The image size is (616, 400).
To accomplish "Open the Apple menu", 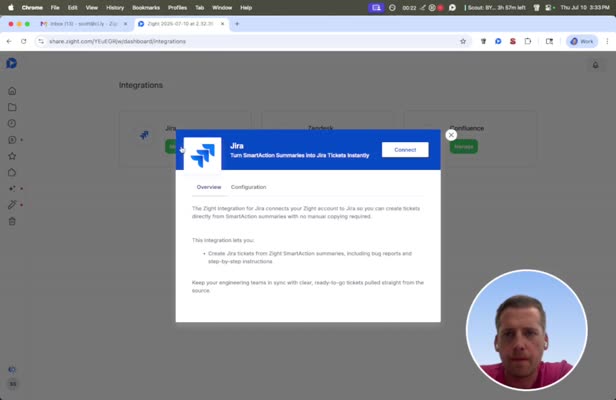I will click(x=11, y=7).
